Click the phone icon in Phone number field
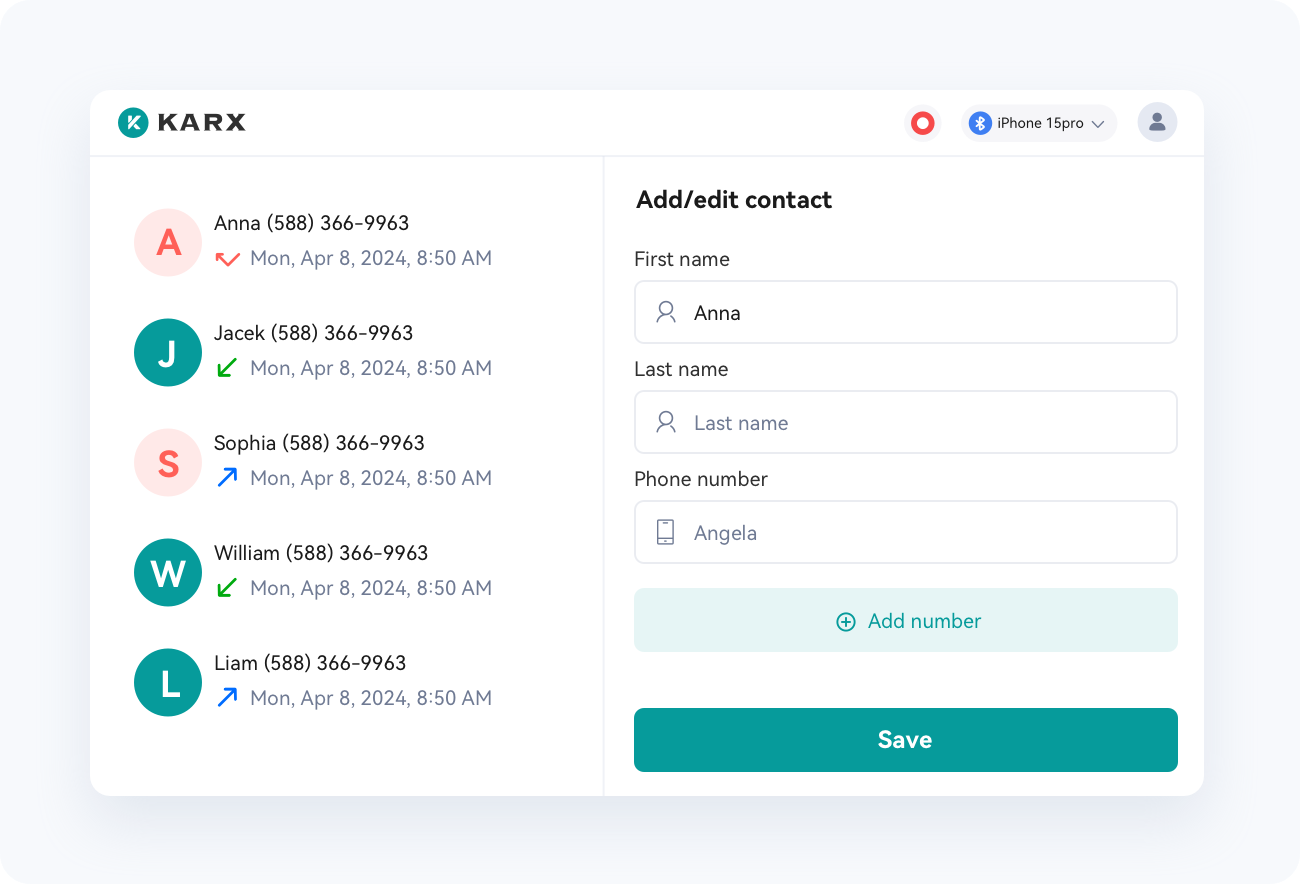1300x884 pixels. pyautogui.click(x=665, y=532)
